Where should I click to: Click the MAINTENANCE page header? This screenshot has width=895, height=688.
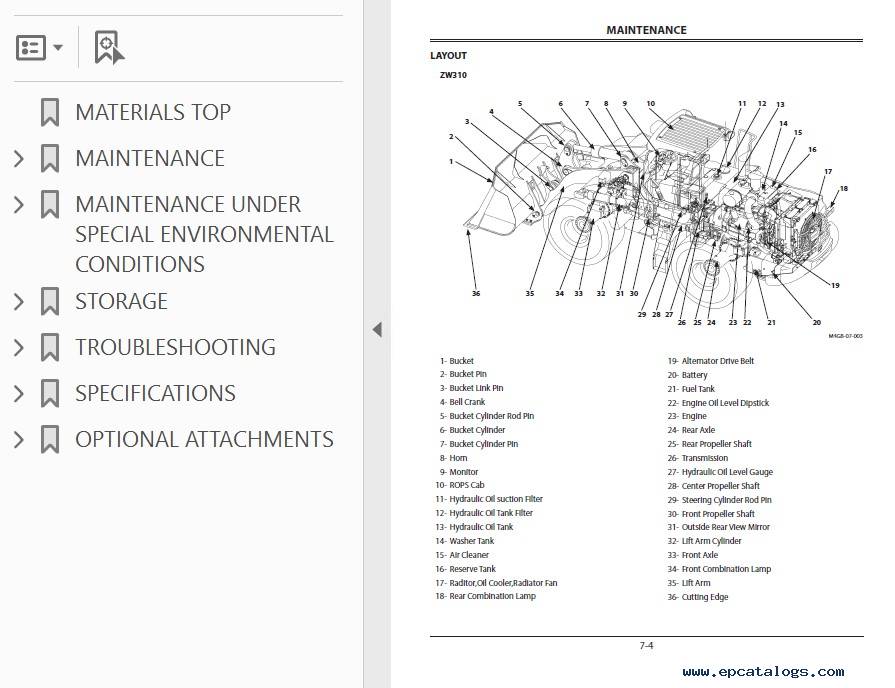pos(646,30)
